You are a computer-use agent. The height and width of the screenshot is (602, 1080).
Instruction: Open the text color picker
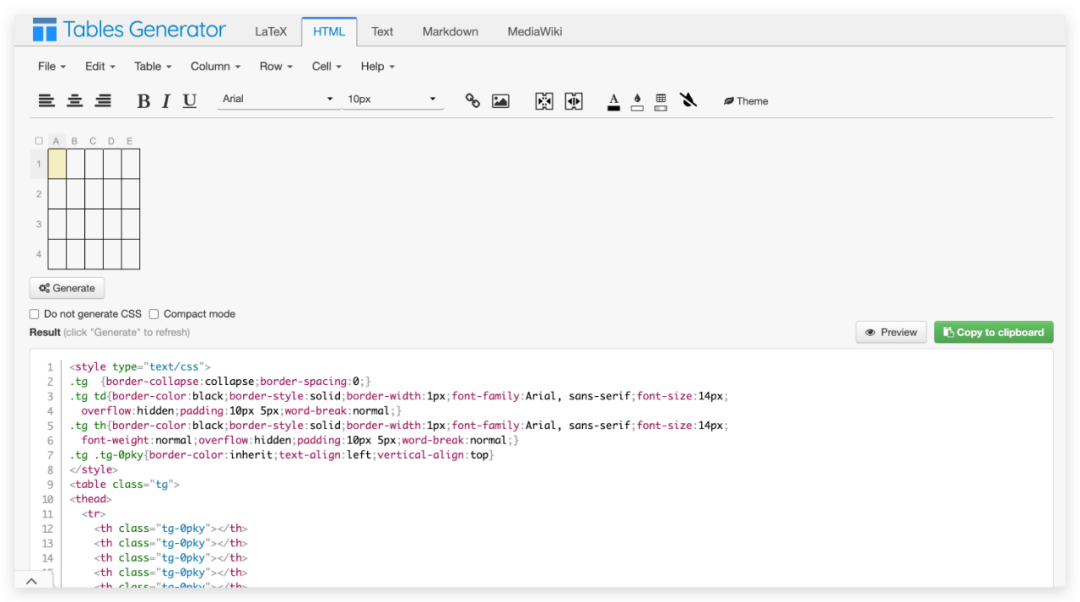tap(613, 100)
